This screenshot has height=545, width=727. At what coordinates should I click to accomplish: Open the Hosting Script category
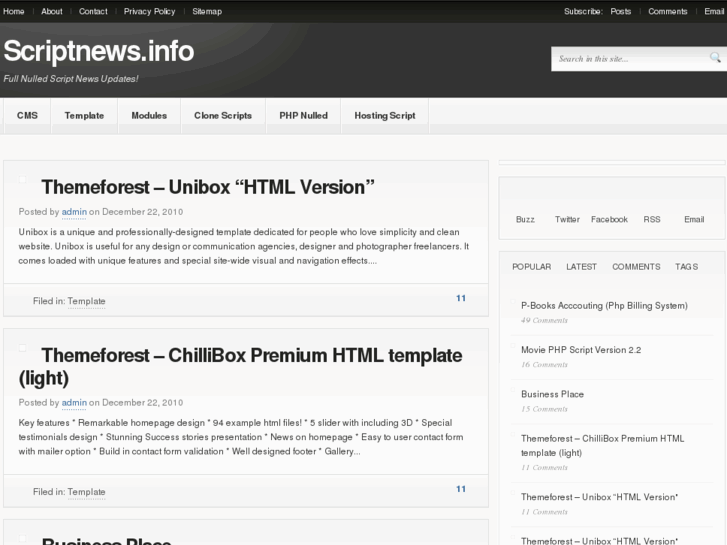385,115
